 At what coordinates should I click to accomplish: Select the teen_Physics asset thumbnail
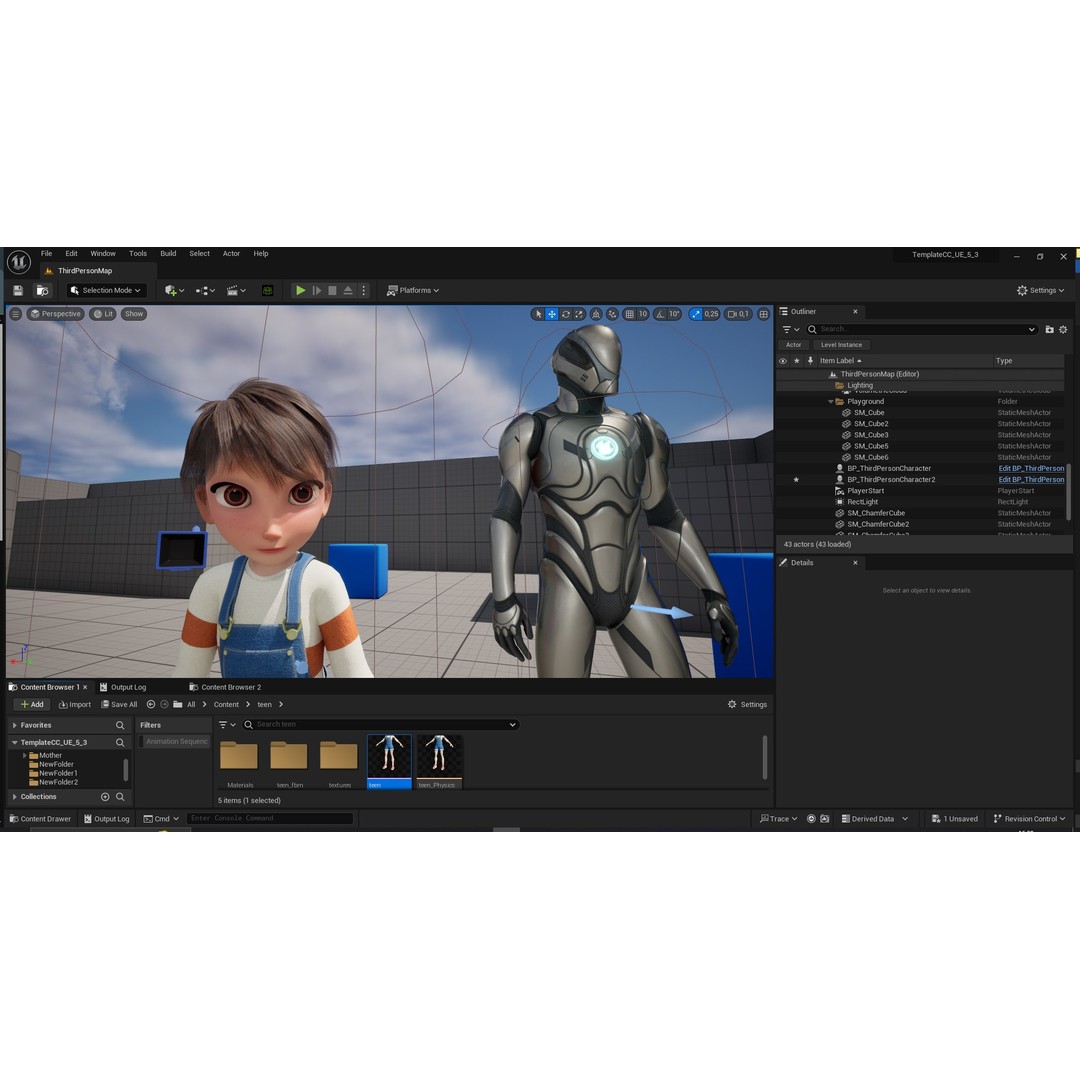click(x=439, y=762)
